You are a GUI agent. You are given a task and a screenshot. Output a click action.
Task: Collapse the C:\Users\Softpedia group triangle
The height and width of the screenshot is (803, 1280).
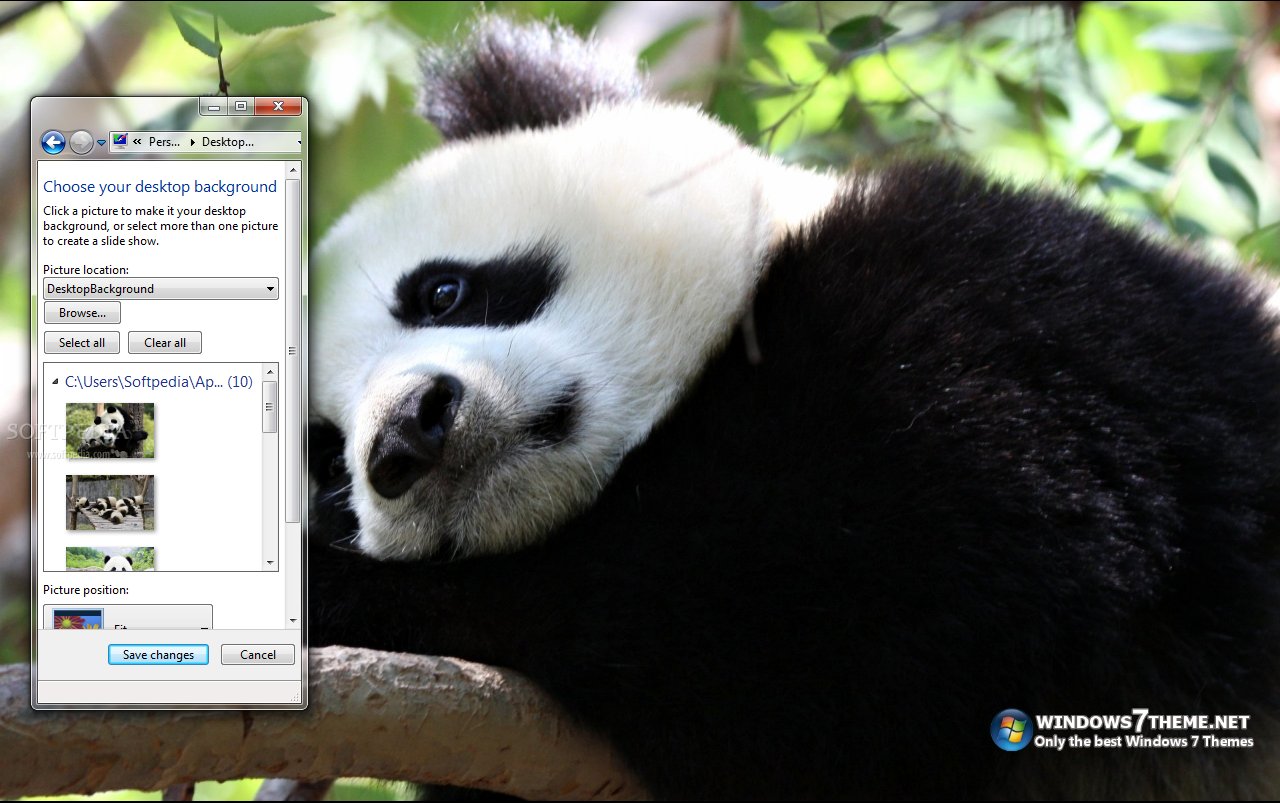pyautogui.click(x=54, y=382)
